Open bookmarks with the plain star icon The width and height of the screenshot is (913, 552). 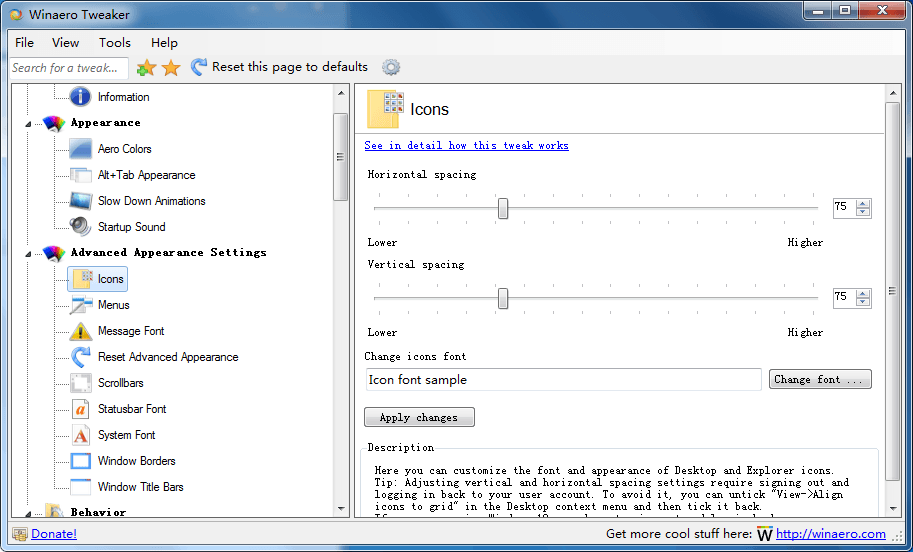pos(171,68)
